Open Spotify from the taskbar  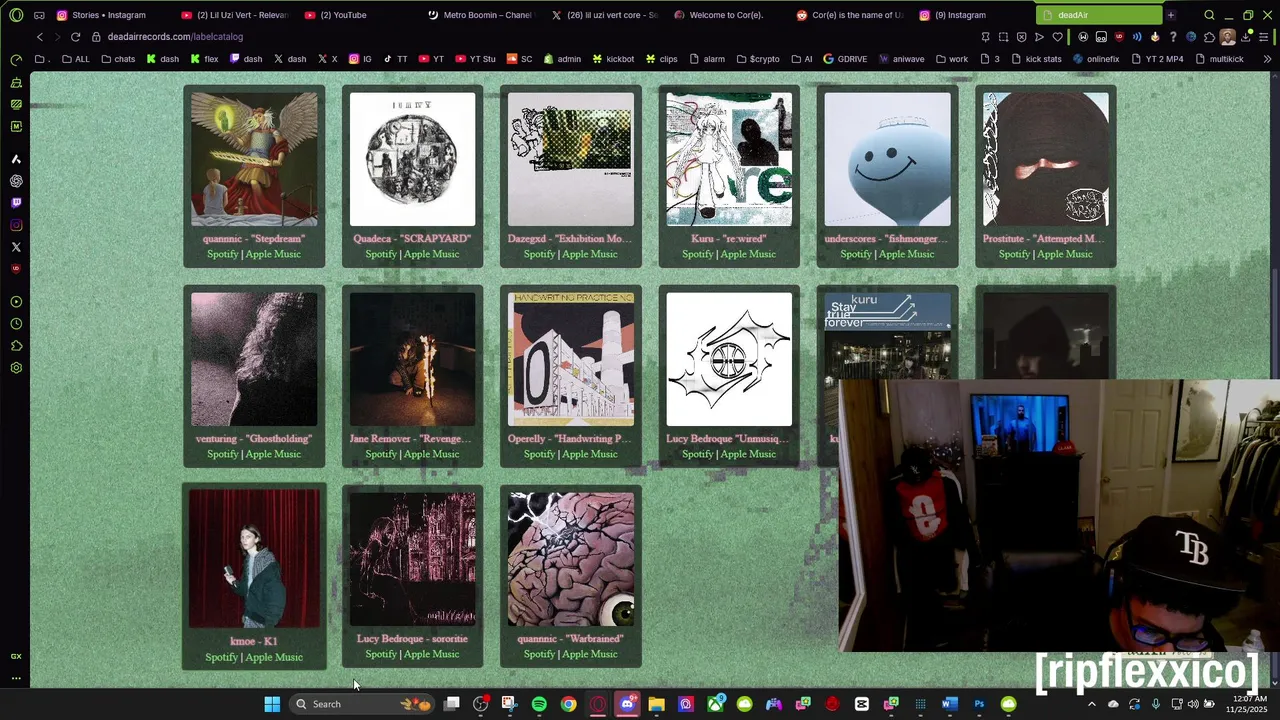tap(539, 704)
